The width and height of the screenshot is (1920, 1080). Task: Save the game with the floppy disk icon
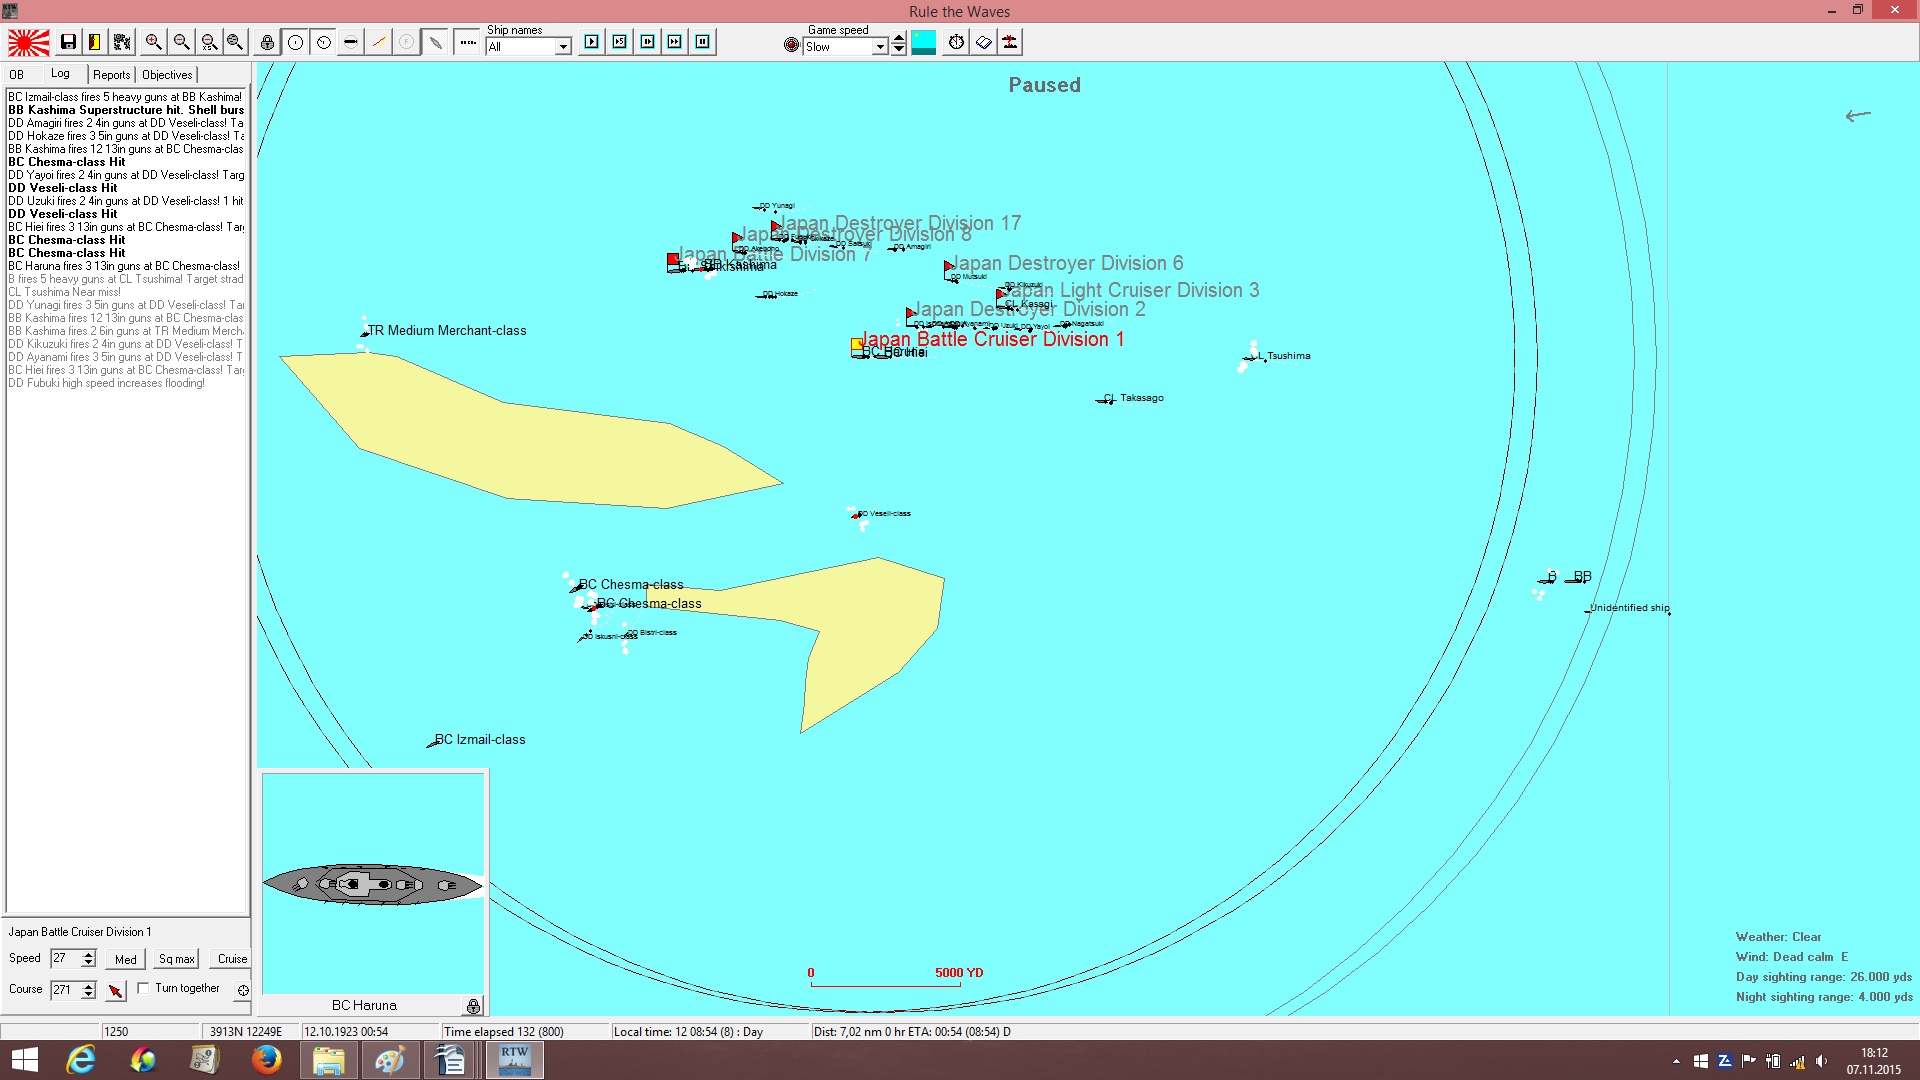pos(68,42)
